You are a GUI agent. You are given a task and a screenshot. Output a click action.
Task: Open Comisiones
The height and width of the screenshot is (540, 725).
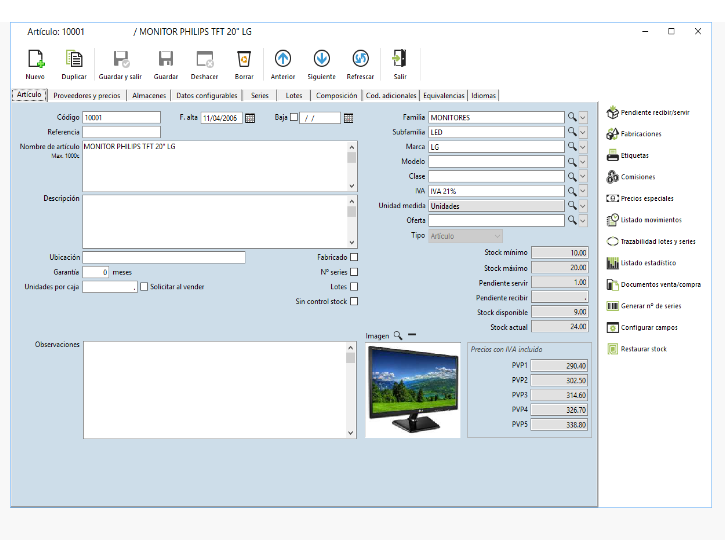pos(631,177)
